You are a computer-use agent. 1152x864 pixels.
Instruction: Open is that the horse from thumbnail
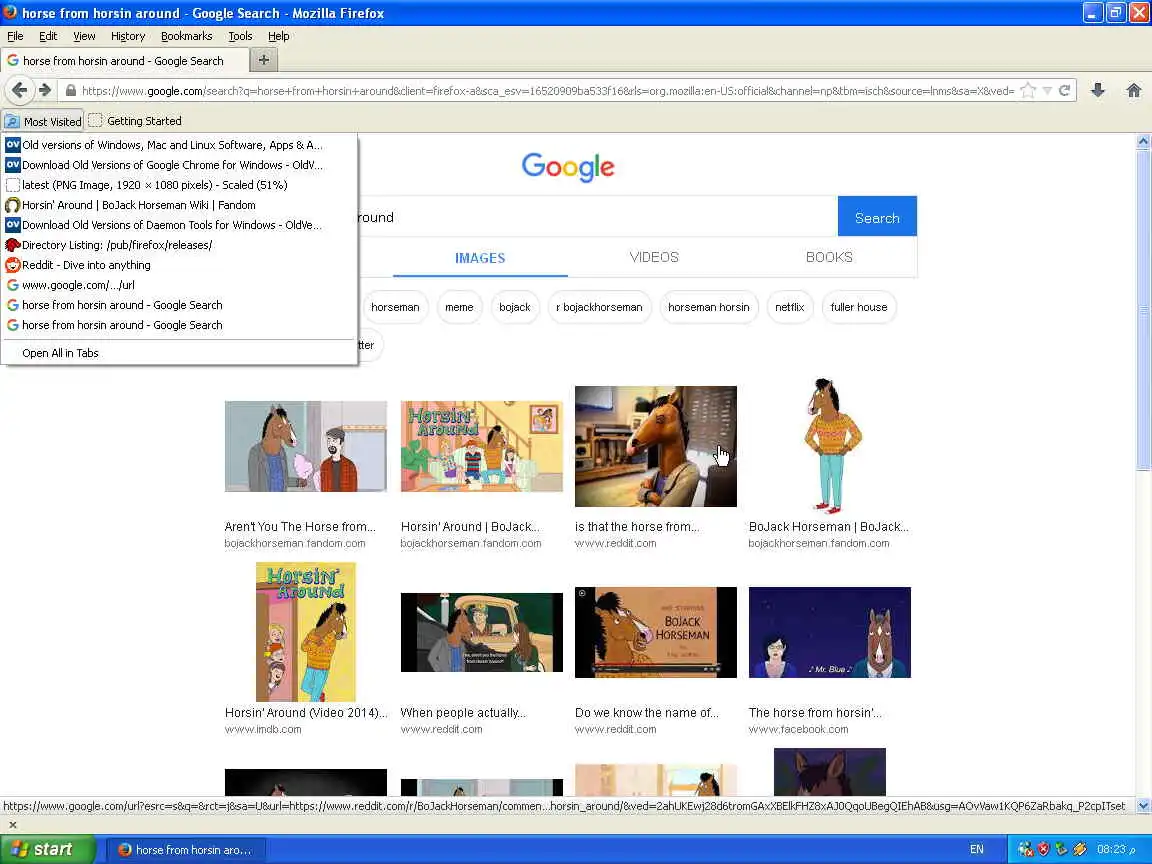point(655,446)
